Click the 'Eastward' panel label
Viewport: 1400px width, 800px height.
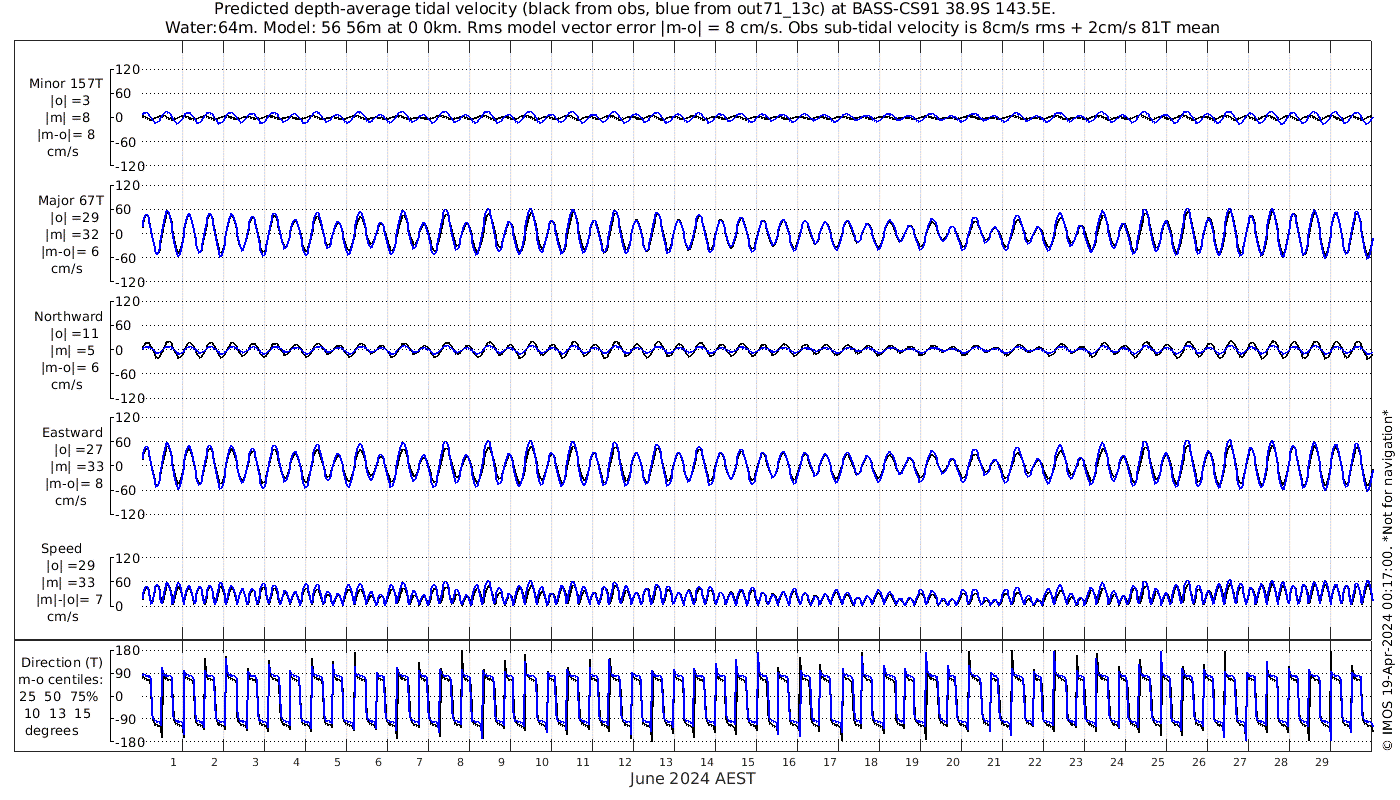[x=73, y=433]
